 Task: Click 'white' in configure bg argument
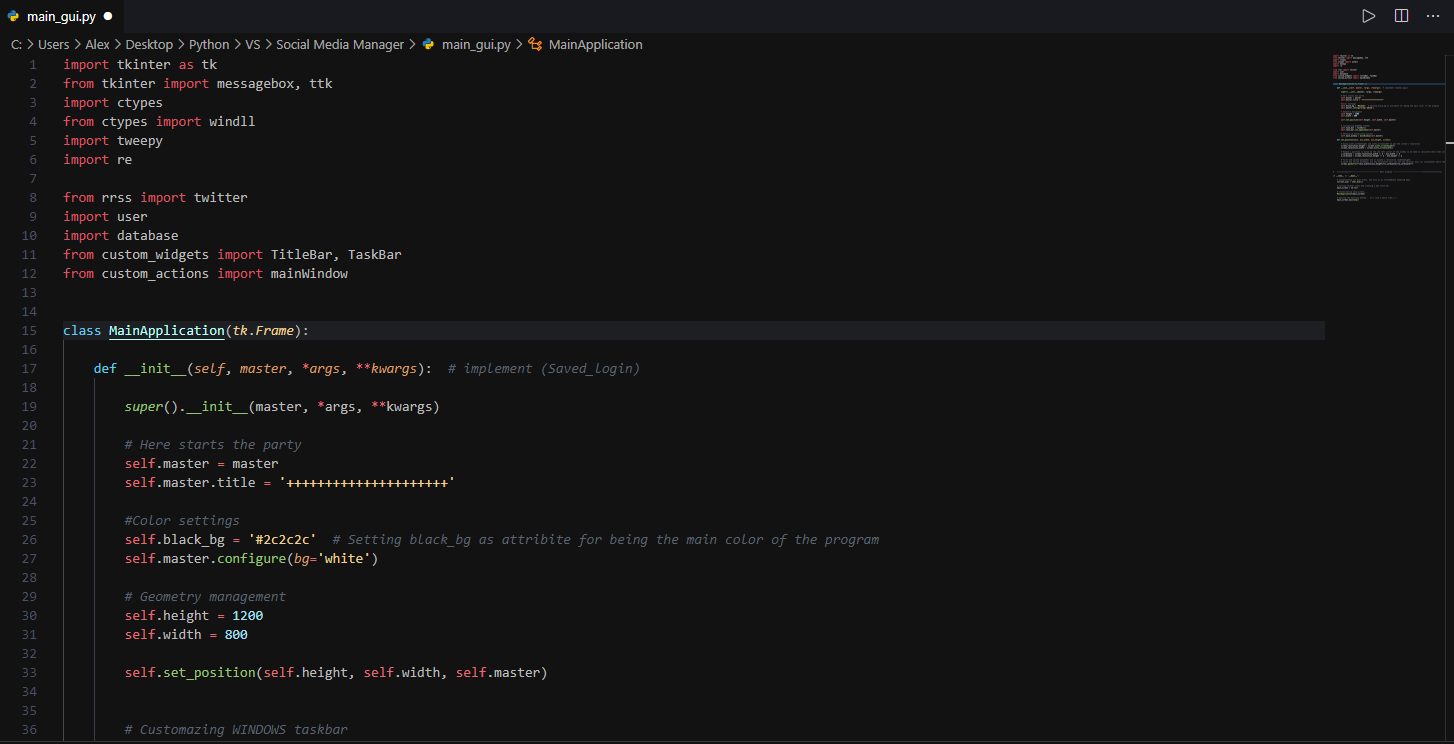[x=344, y=559]
